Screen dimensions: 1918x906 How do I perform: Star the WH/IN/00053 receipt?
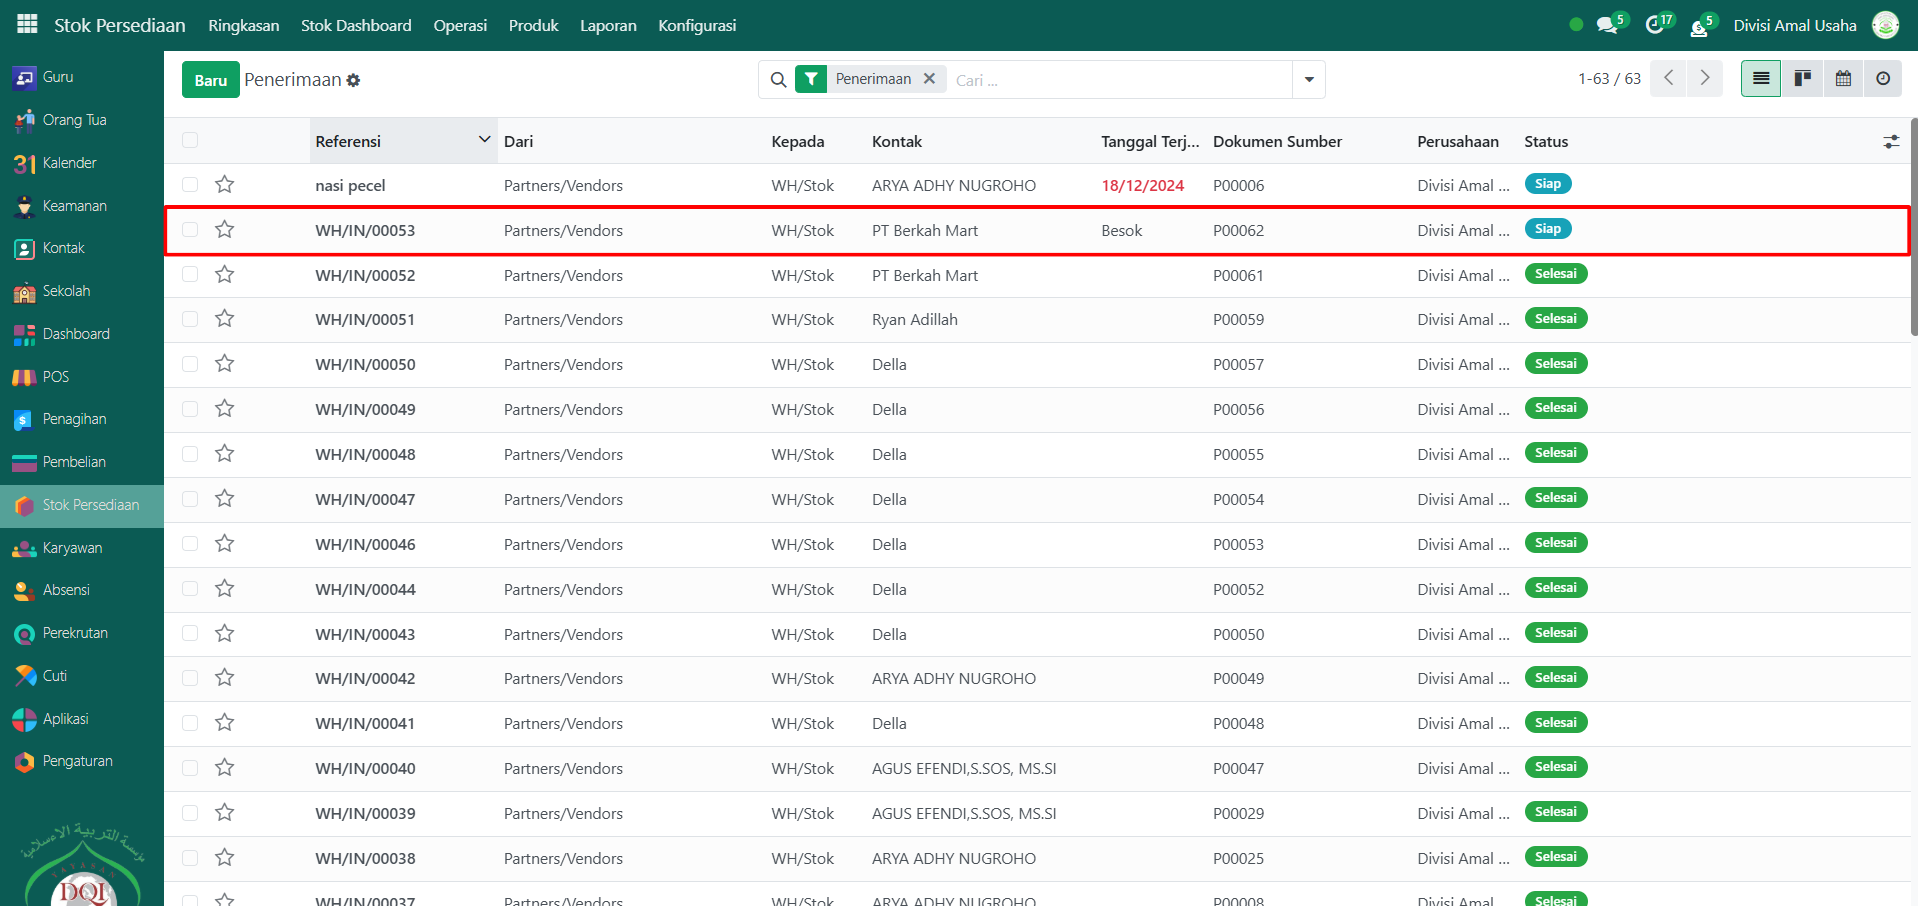pos(225,230)
